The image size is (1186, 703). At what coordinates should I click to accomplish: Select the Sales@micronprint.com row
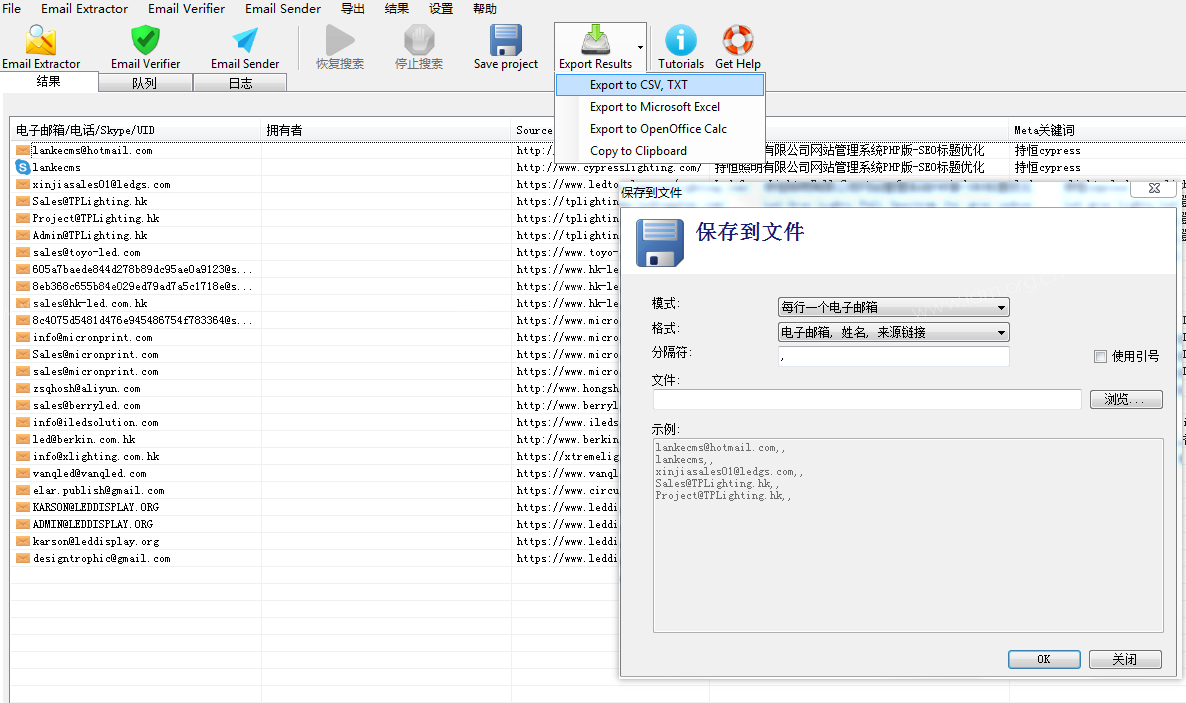click(x=315, y=354)
